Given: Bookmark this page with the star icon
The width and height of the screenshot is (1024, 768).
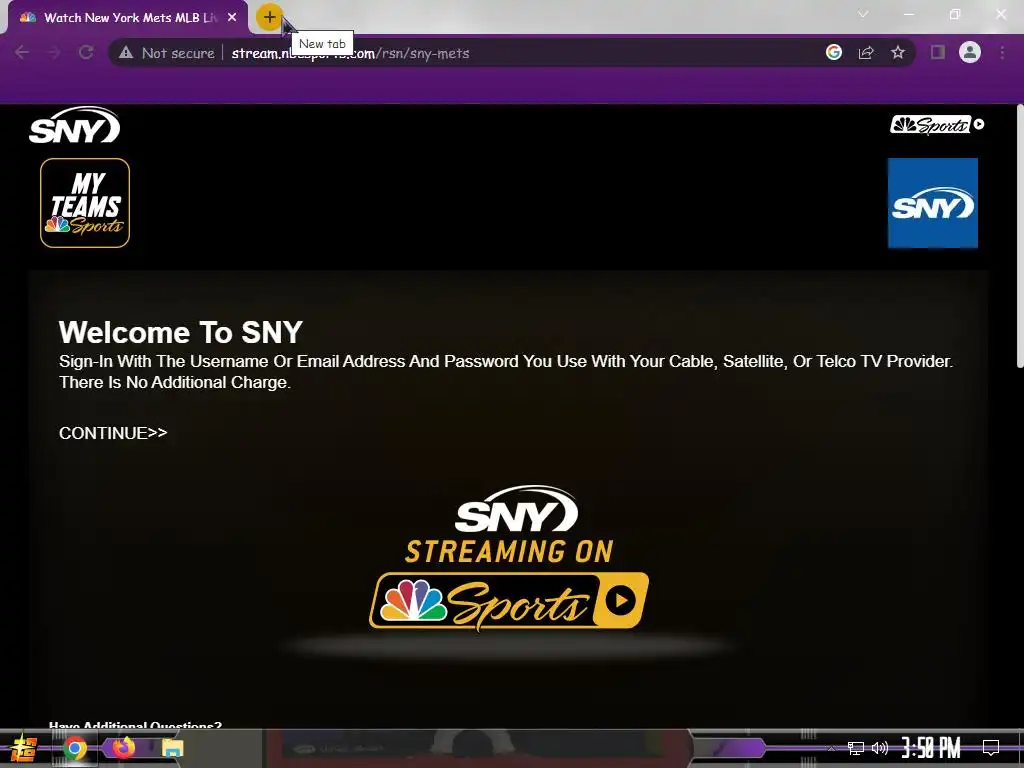Looking at the screenshot, I should [898, 53].
